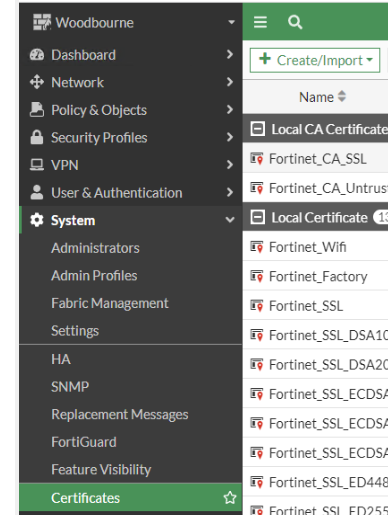Click the Woodbourne VDOM name
The height and width of the screenshot is (515, 388).
point(94,23)
